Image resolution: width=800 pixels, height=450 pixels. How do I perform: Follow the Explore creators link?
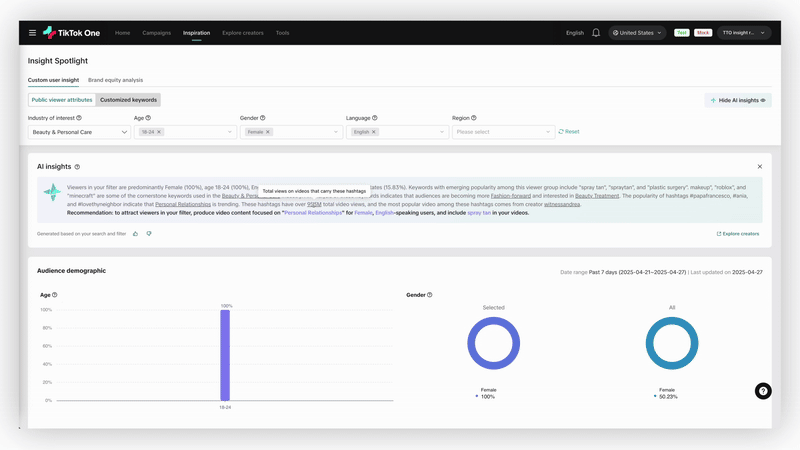pyautogui.click(x=738, y=234)
